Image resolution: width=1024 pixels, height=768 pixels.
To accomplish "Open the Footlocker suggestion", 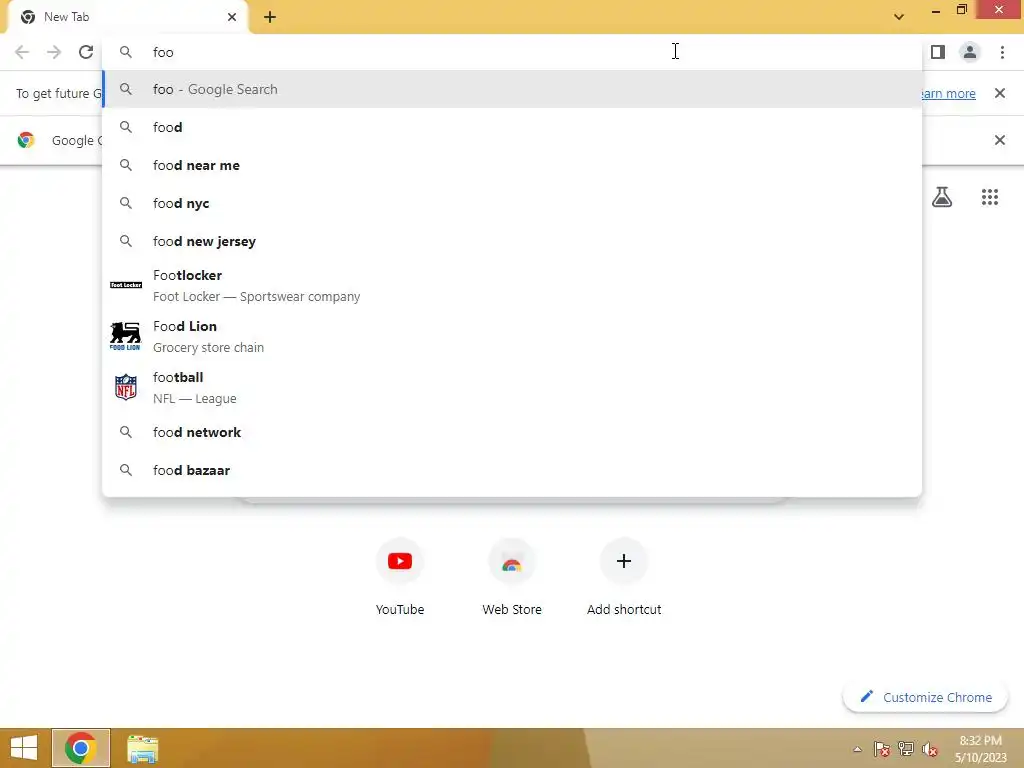I will (512, 285).
